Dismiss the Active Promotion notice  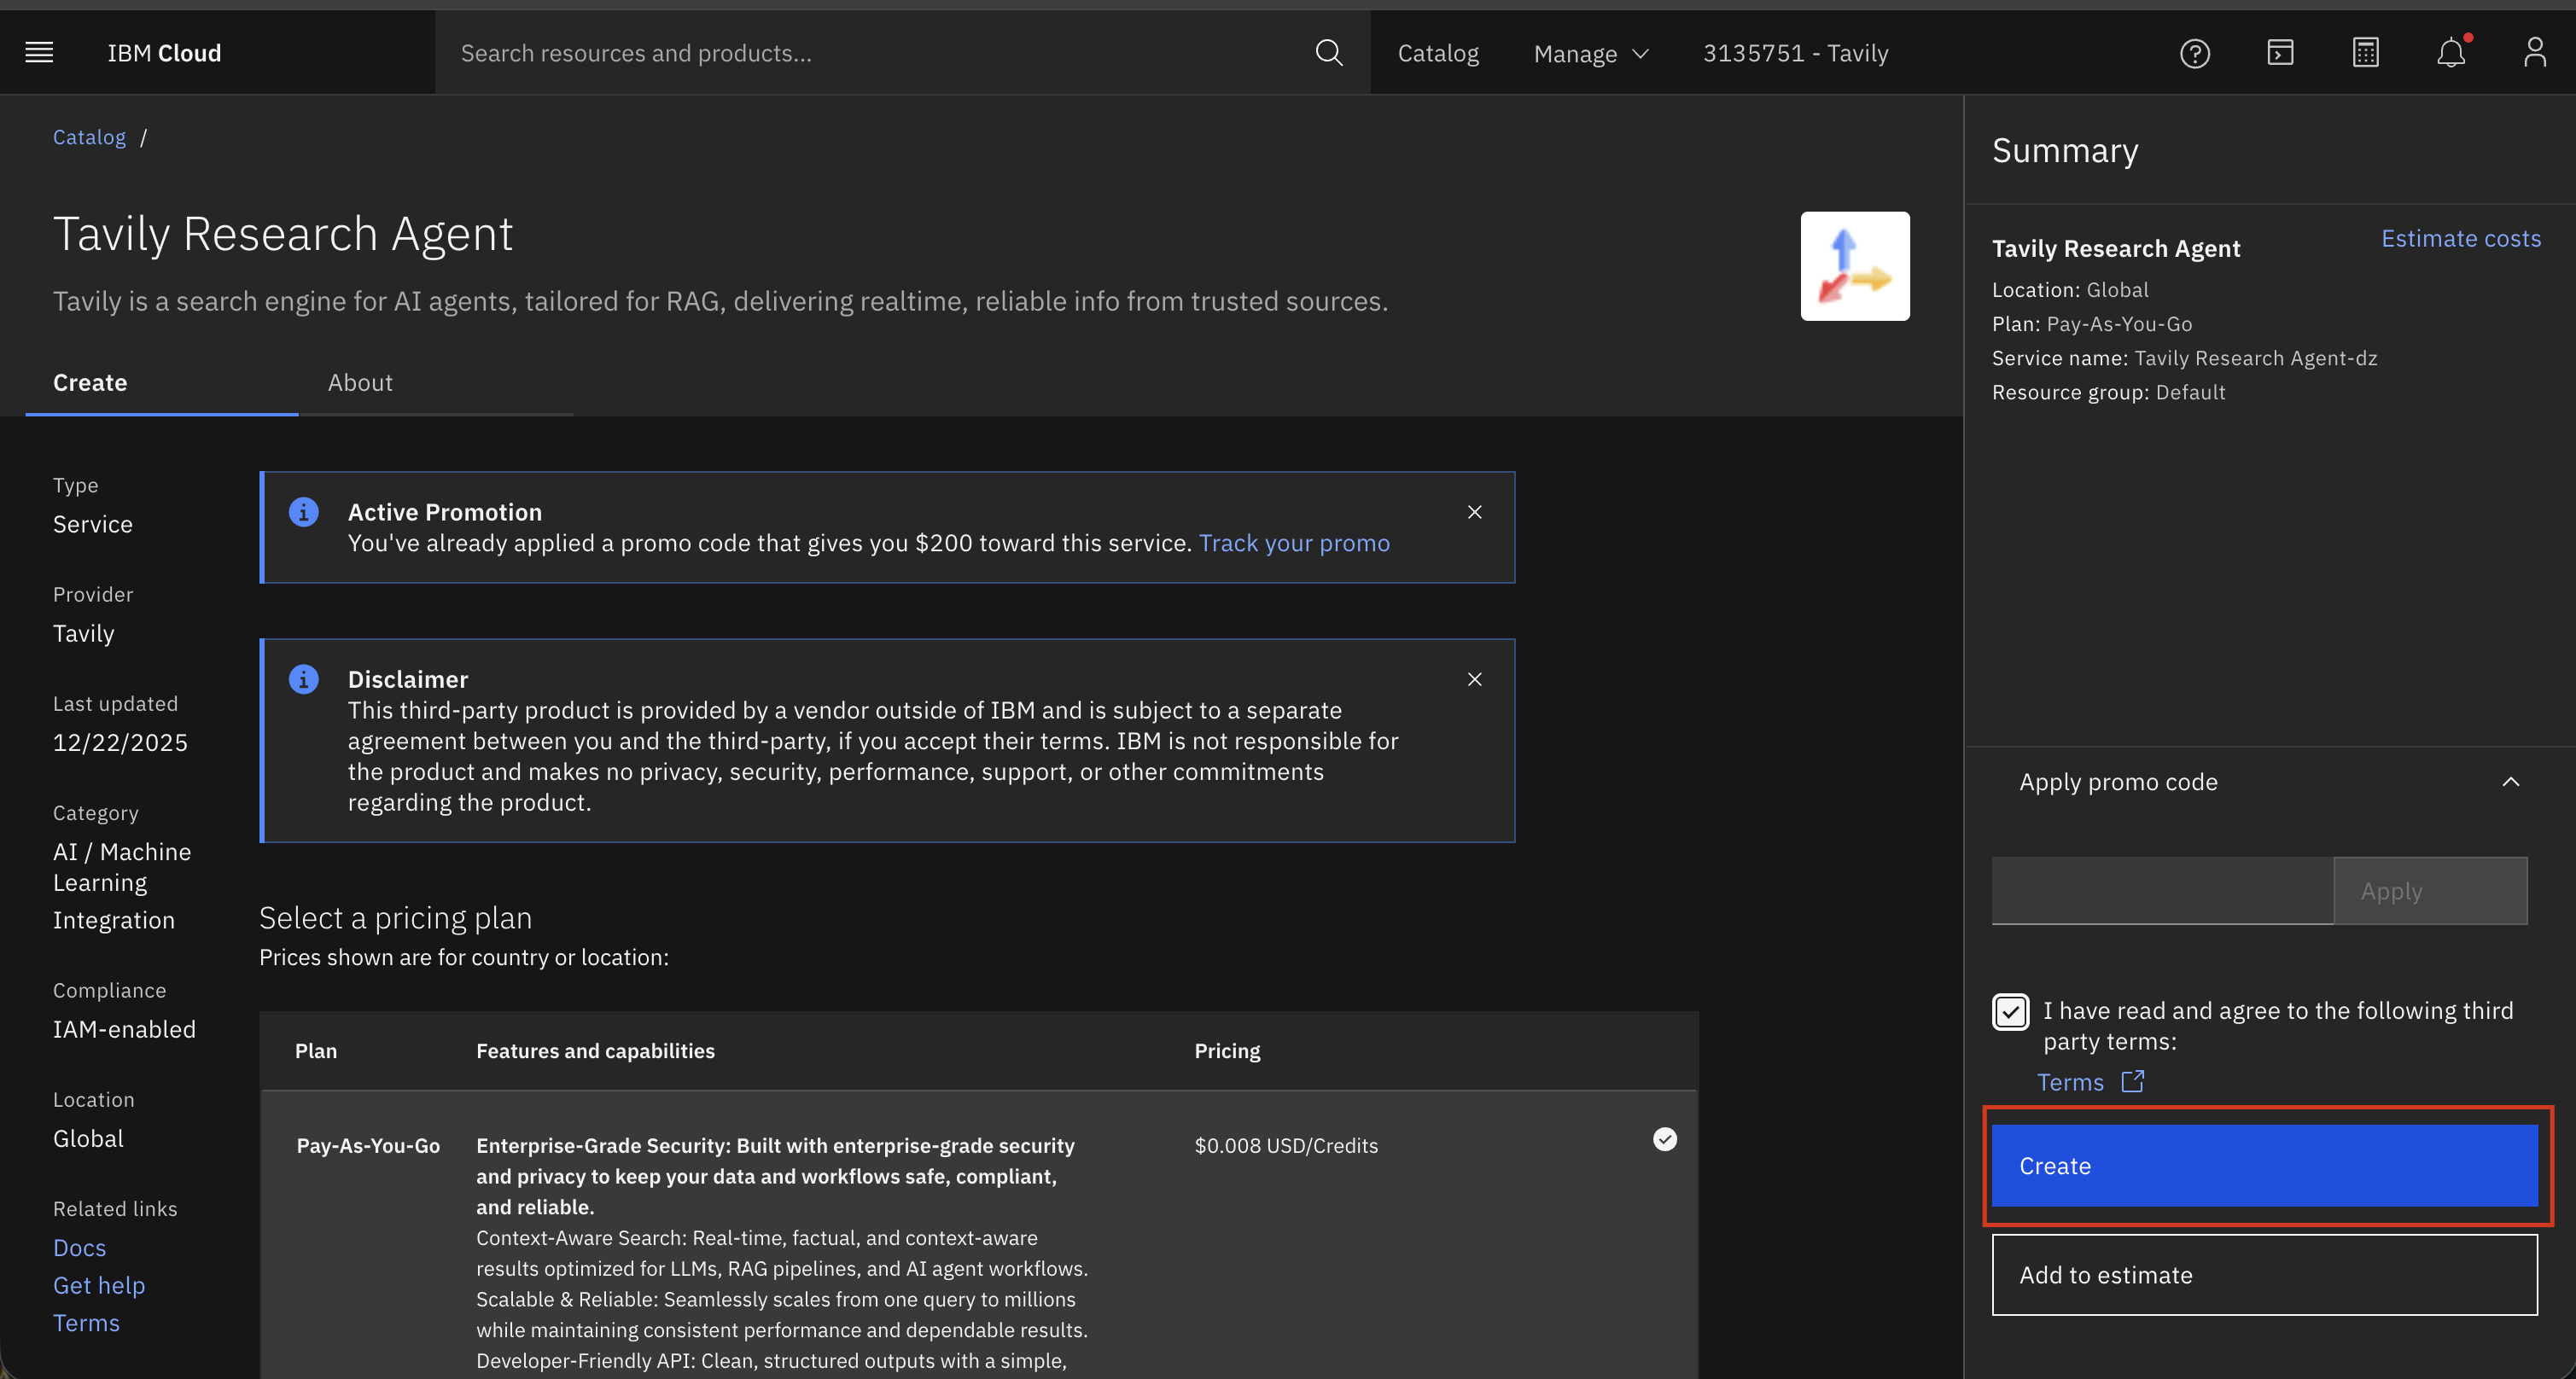point(1474,512)
